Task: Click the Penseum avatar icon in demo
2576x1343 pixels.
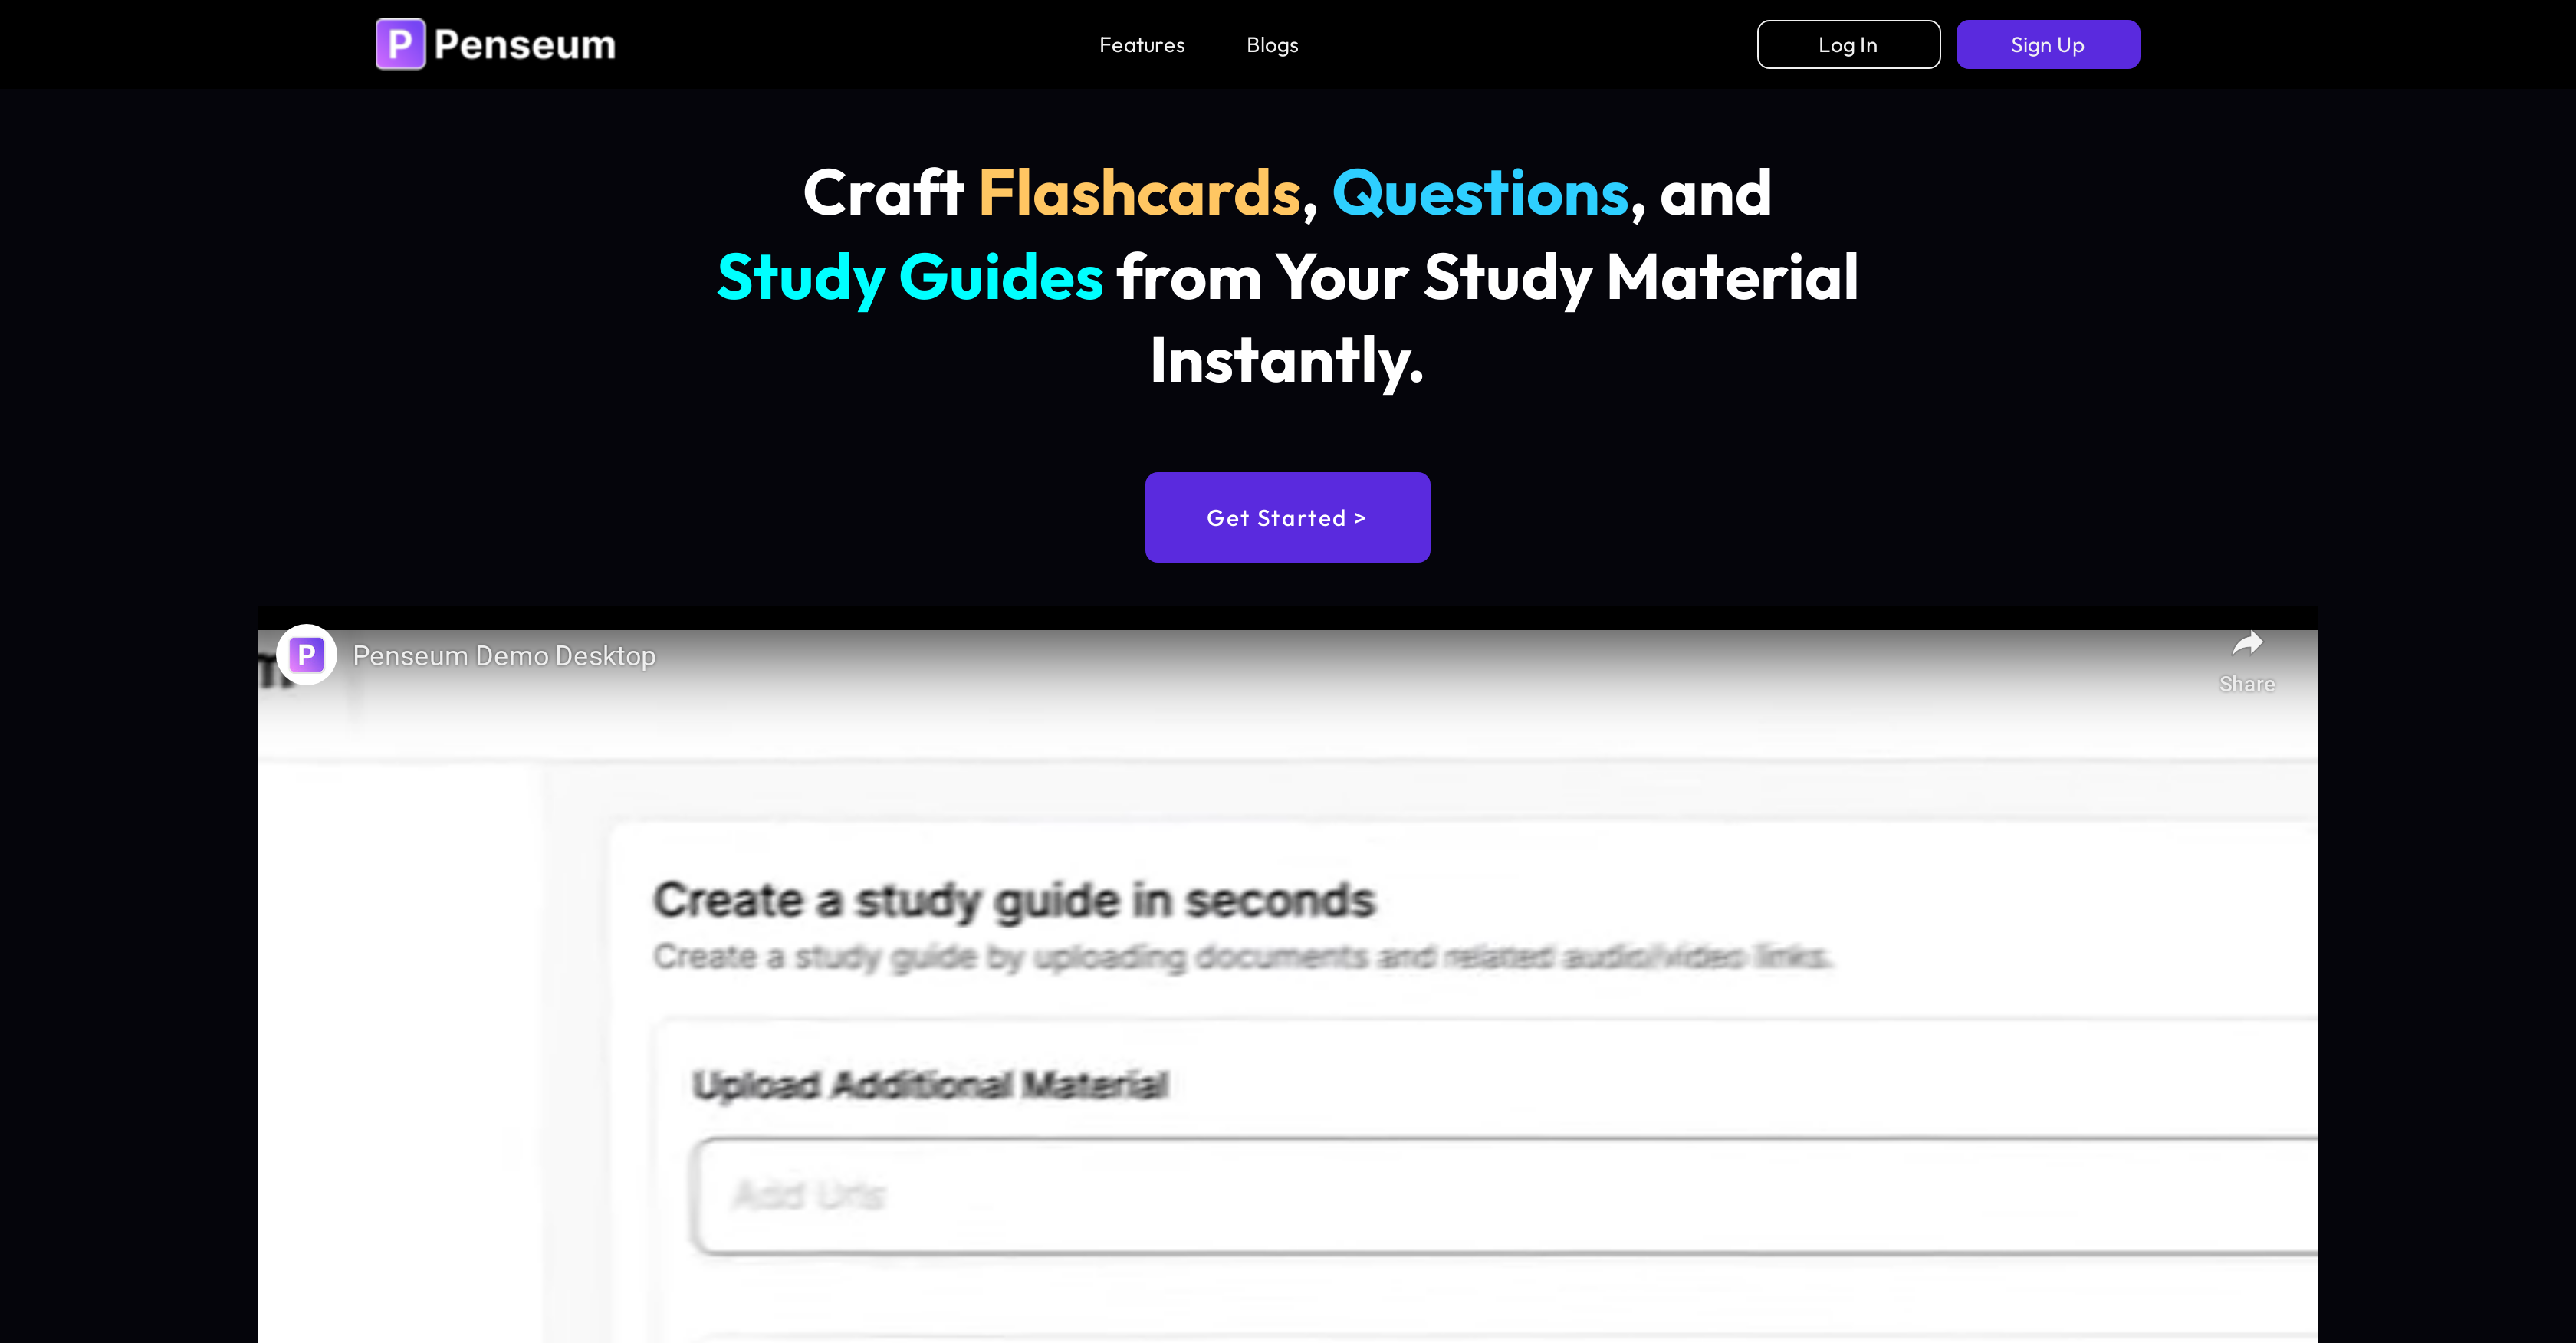Action: [x=307, y=655]
